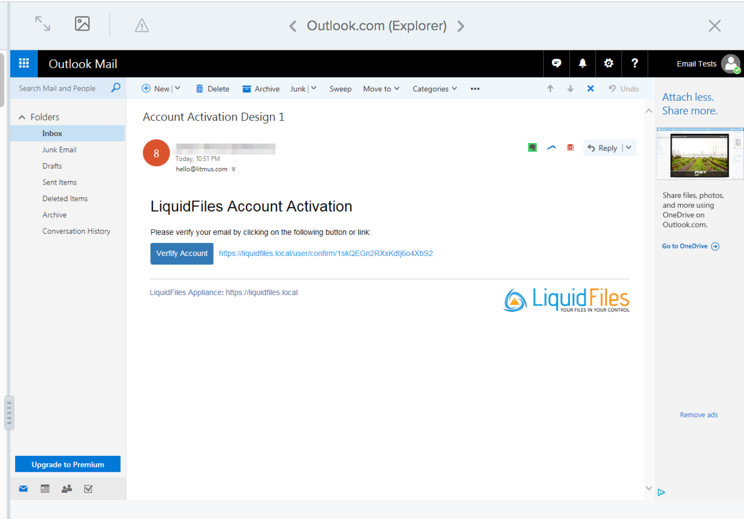This screenshot has width=744, height=519.
Task: Click the expand arrows icon in preview bar
Action: [x=43, y=24]
